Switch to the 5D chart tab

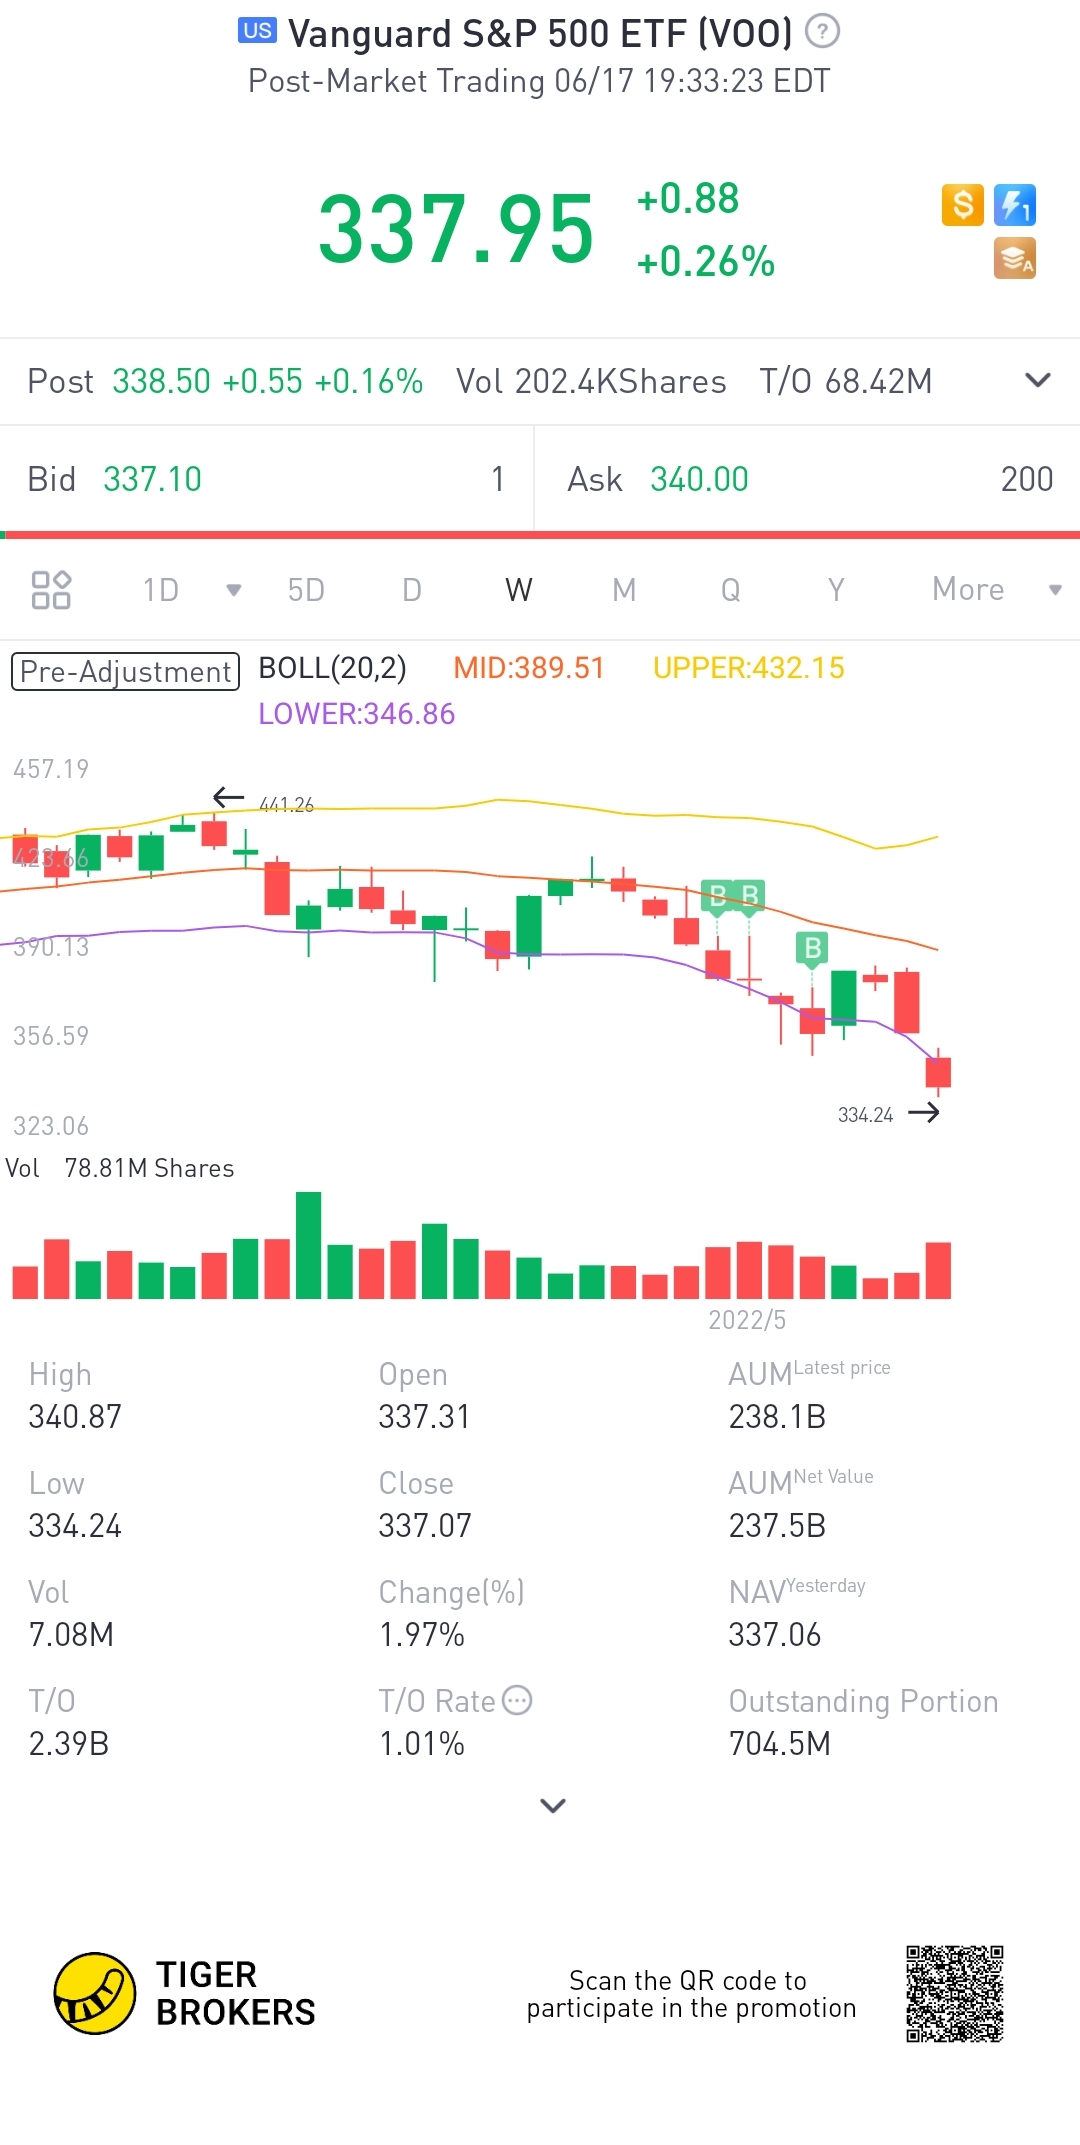(x=306, y=590)
